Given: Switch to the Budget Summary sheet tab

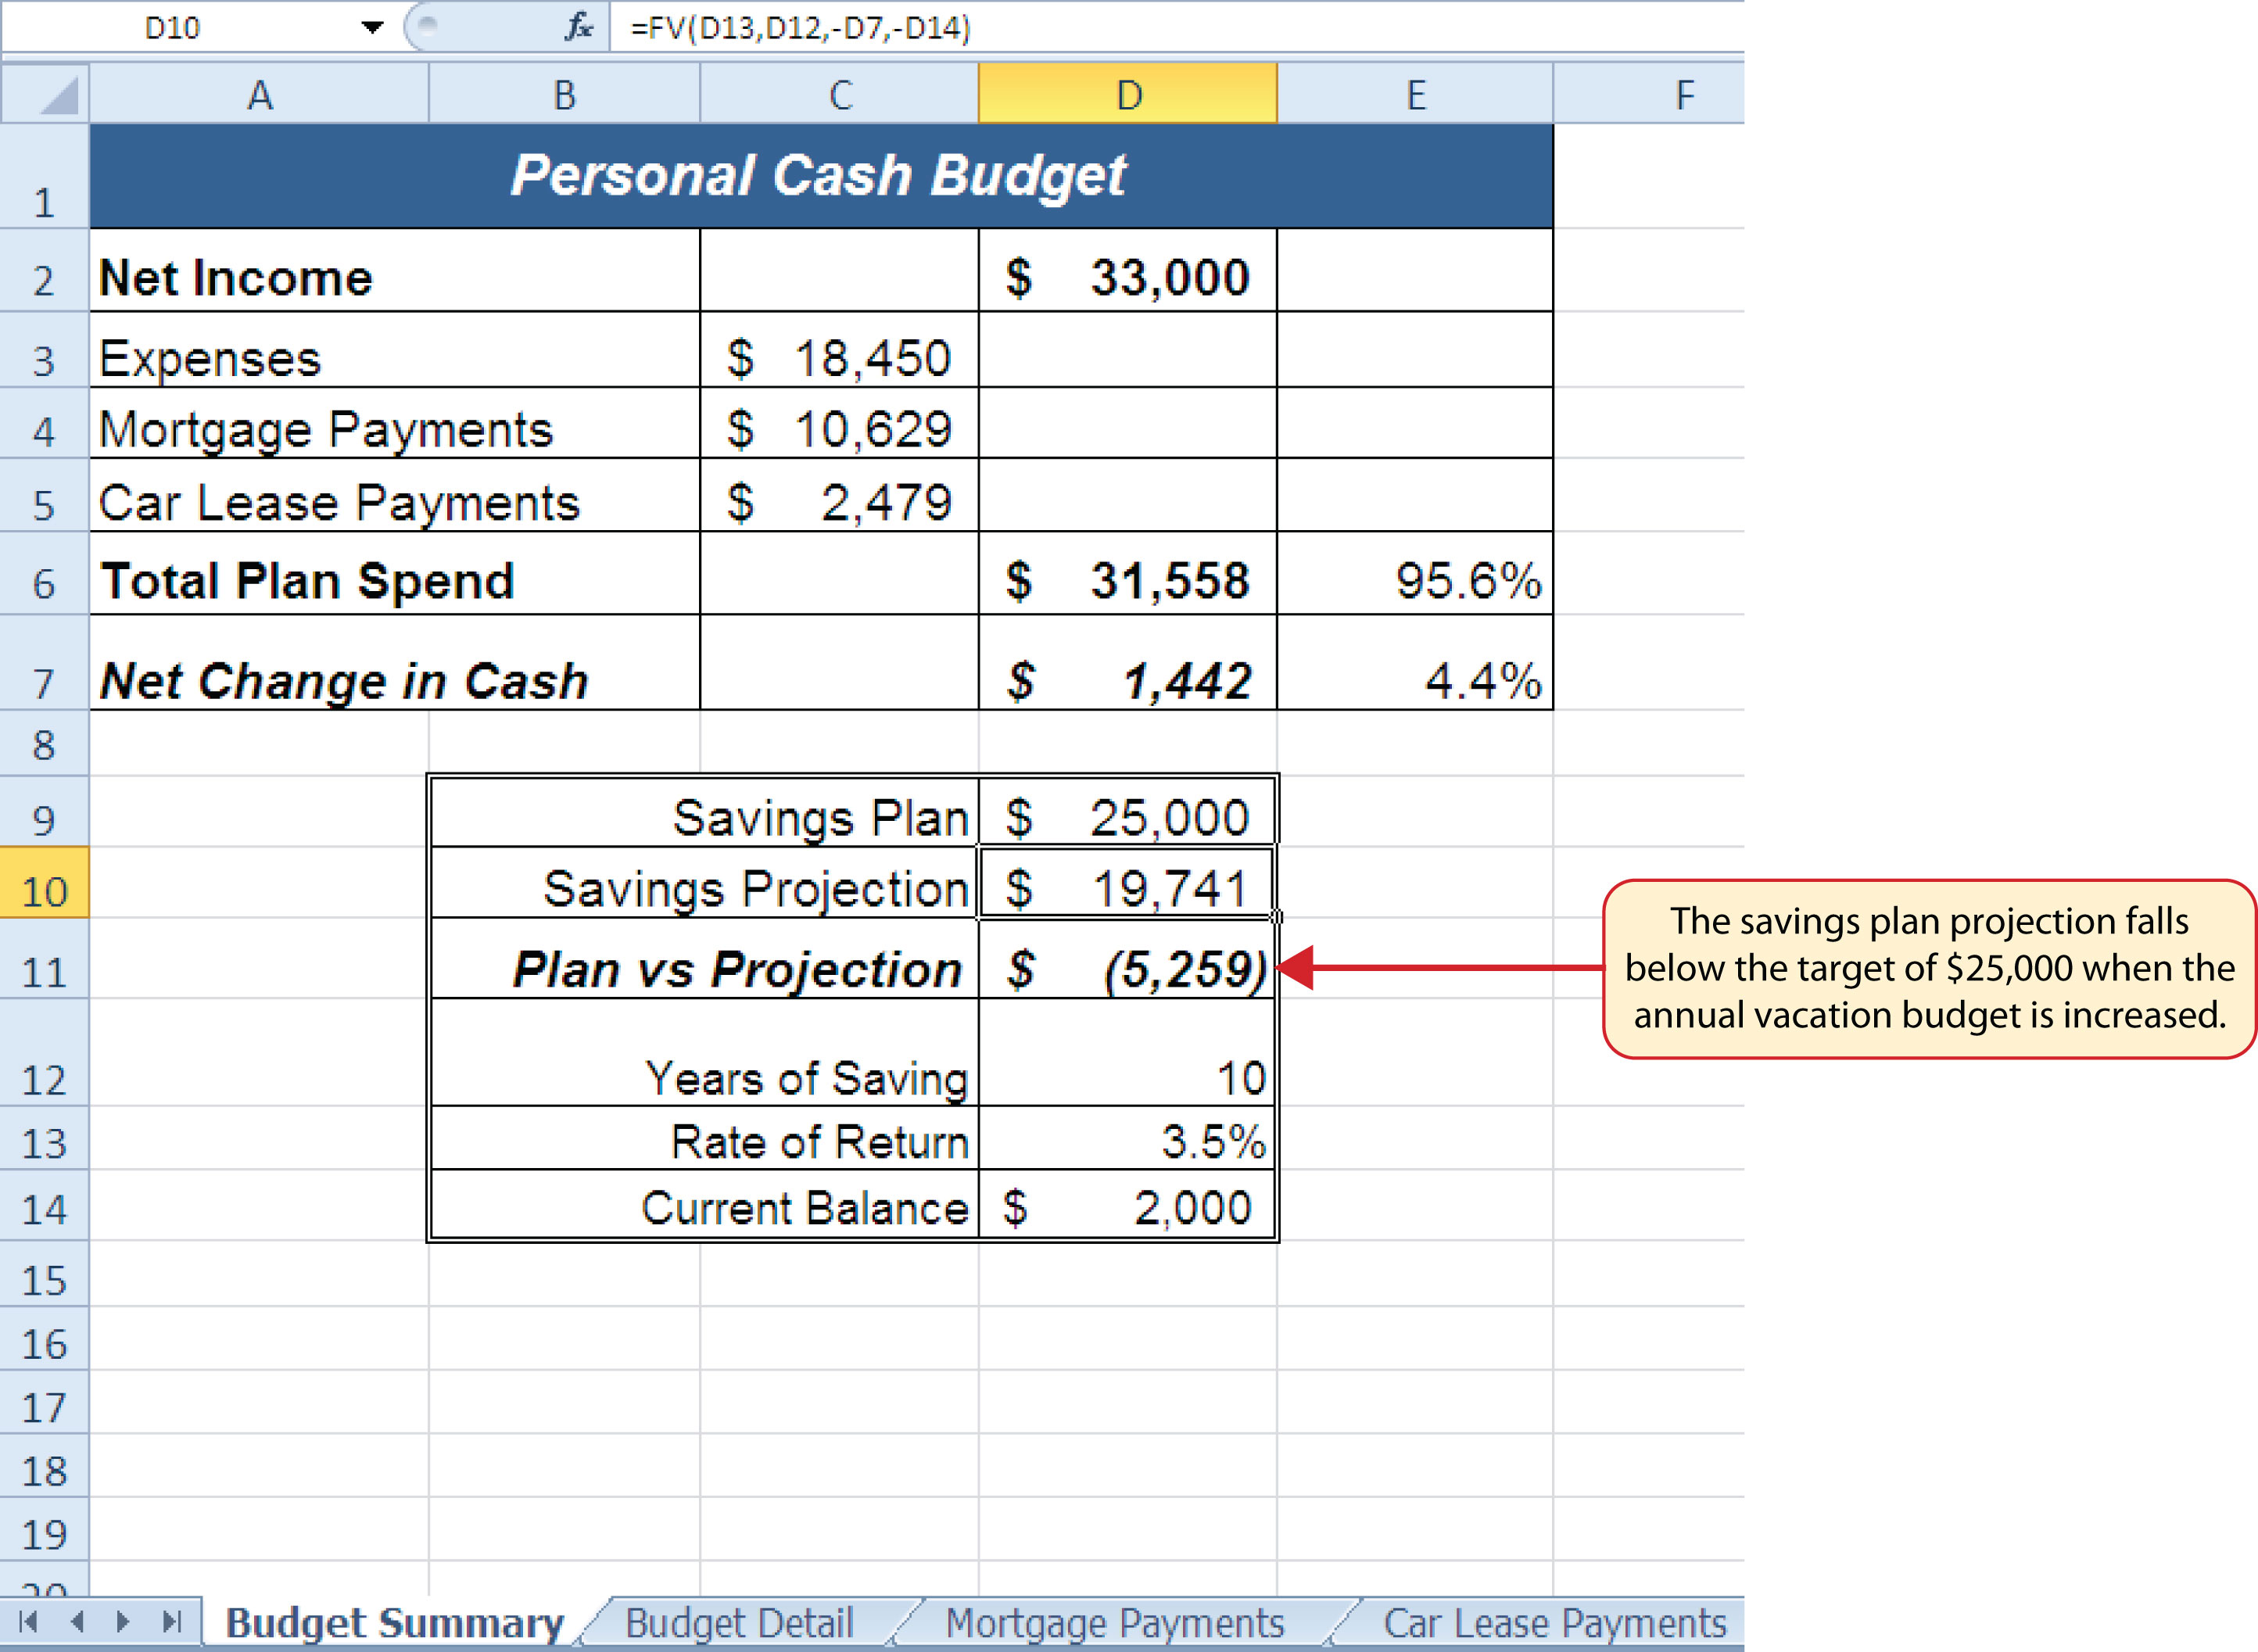Looking at the screenshot, I should 395,1623.
